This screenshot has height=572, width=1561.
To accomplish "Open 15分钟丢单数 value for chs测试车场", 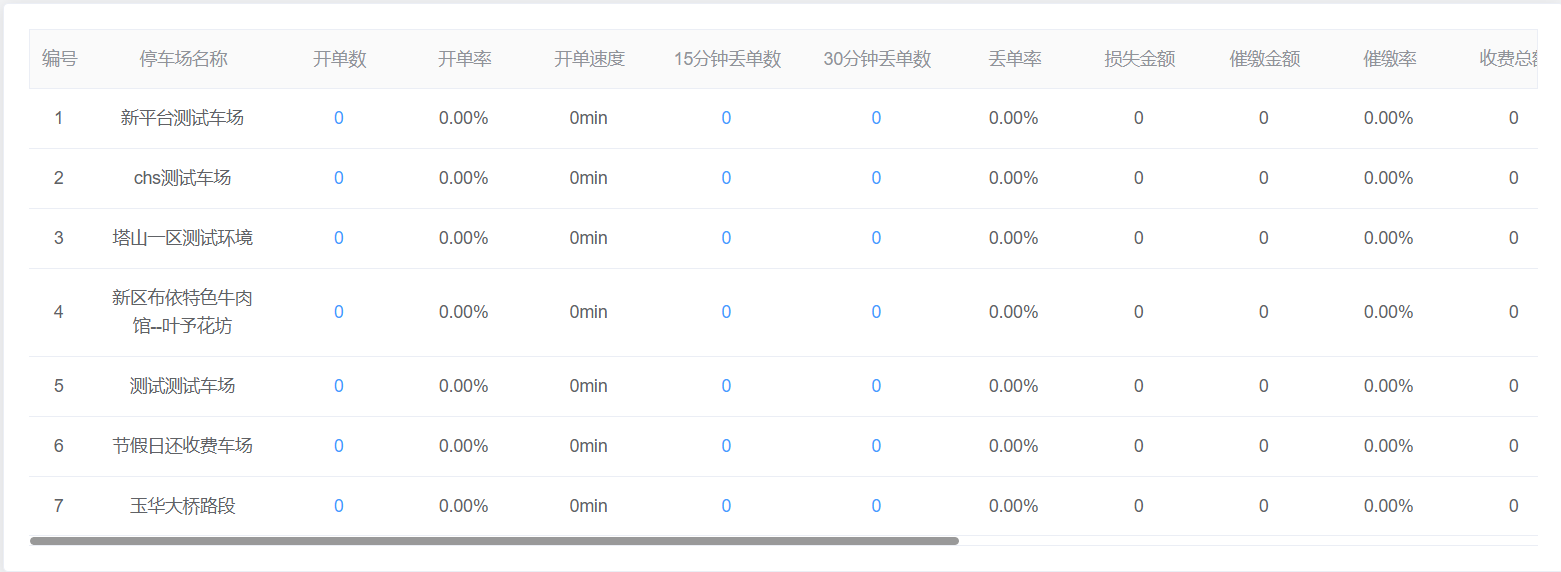I will (726, 178).
